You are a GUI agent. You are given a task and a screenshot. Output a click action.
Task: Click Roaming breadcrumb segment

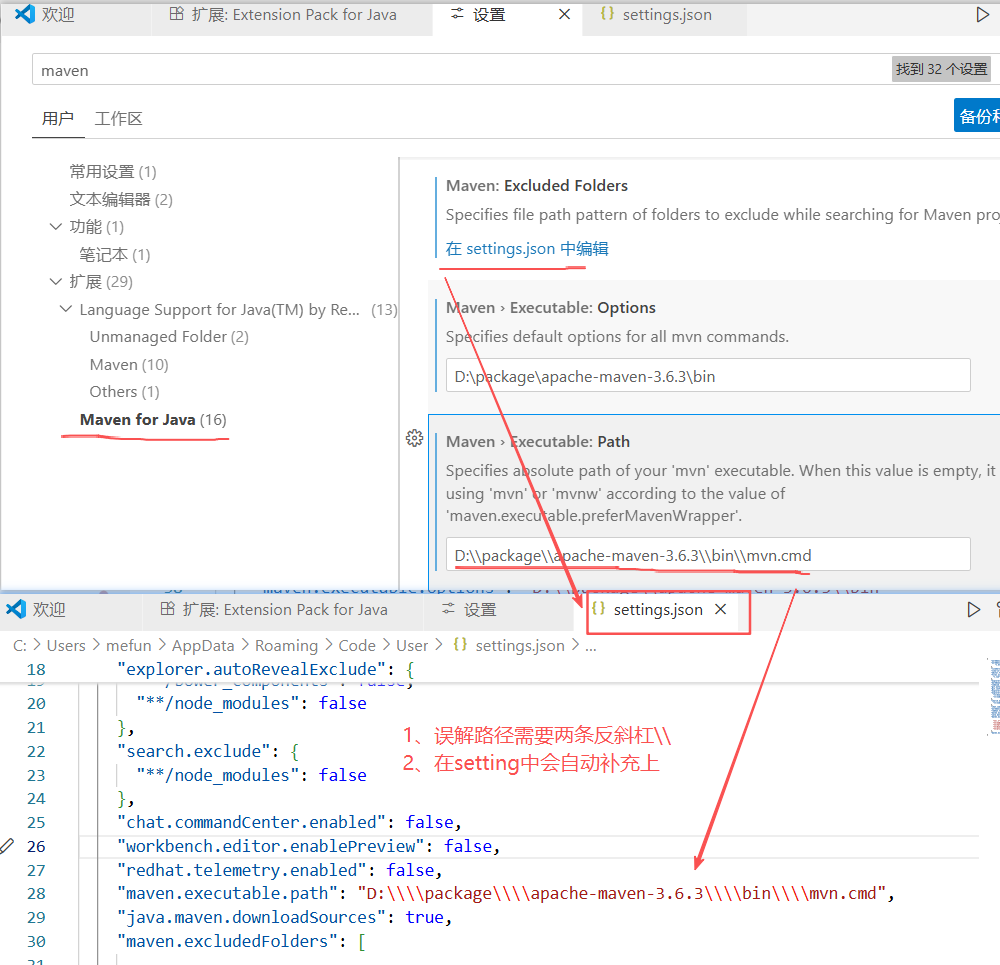point(286,645)
